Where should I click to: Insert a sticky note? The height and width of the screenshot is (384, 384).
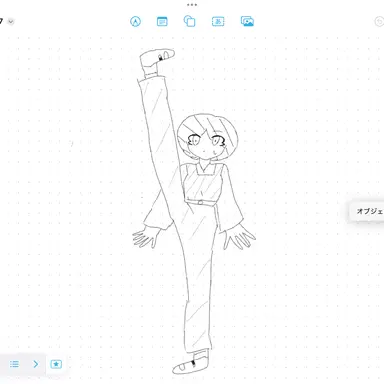[x=162, y=22]
